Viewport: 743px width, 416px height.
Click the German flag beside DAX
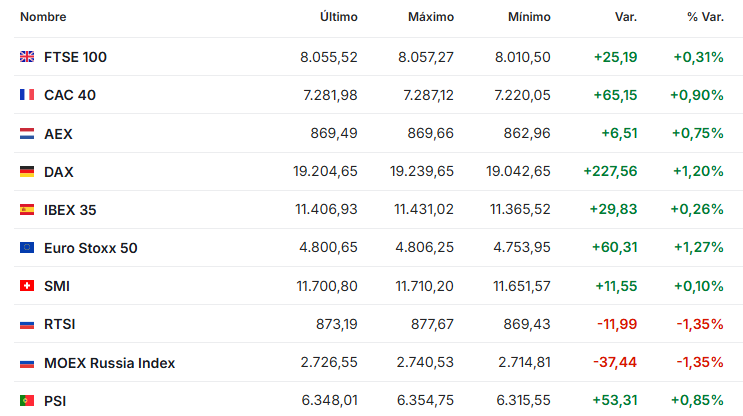(x=27, y=172)
